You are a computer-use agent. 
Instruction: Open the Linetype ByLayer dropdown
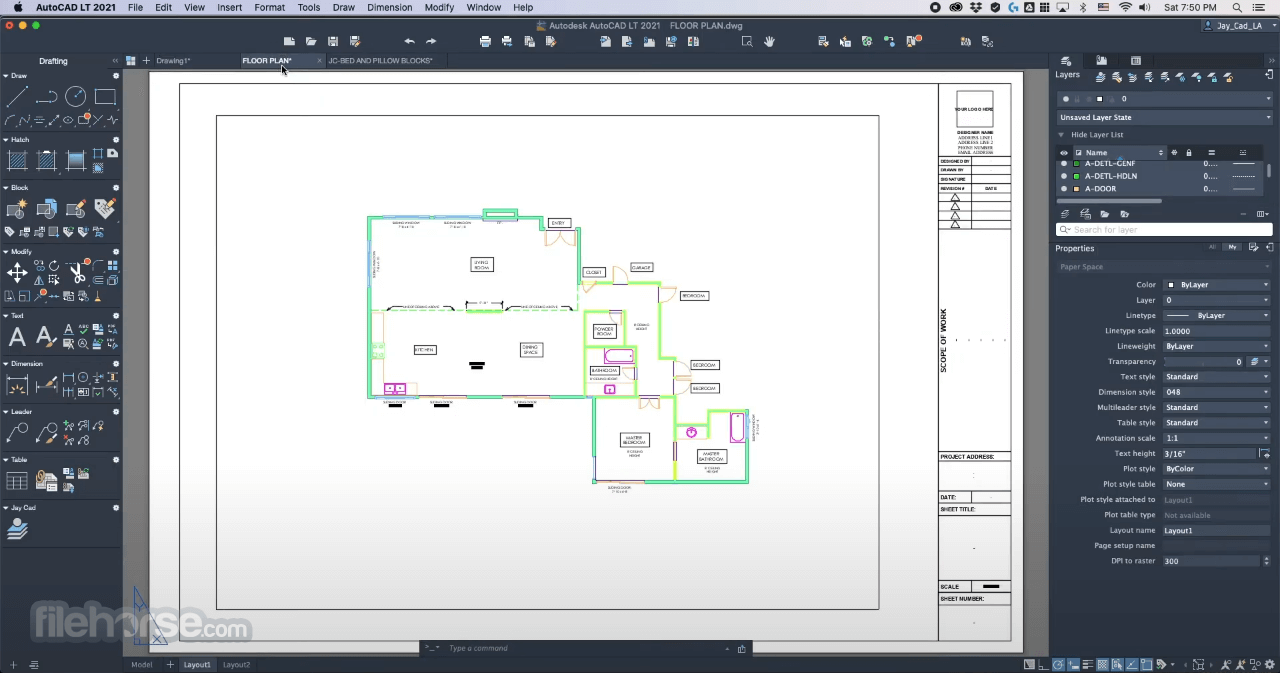1217,316
